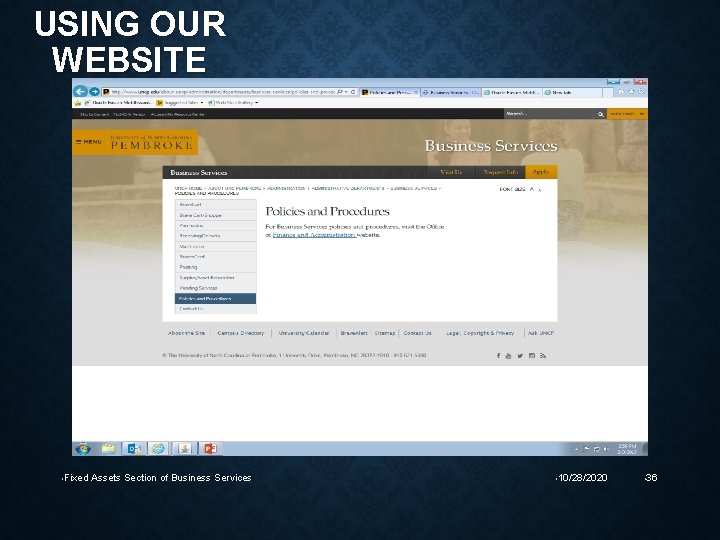This screenshot has height=540, width=720.
Task: Open the University Calendar footer link
Action: [304, 333]
